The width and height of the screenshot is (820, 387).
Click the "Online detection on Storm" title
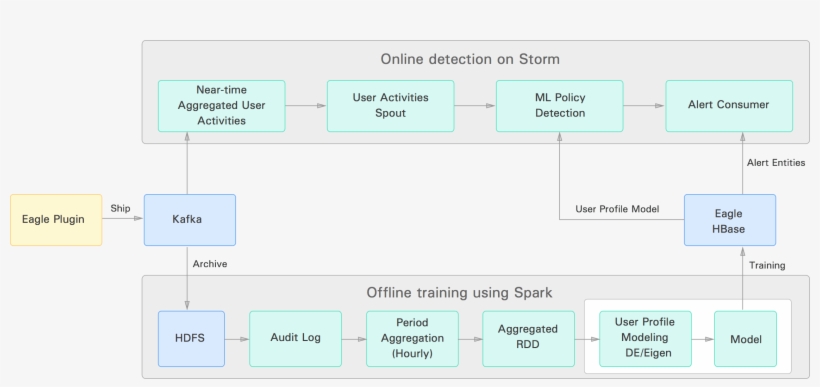(x=470, y=59)
